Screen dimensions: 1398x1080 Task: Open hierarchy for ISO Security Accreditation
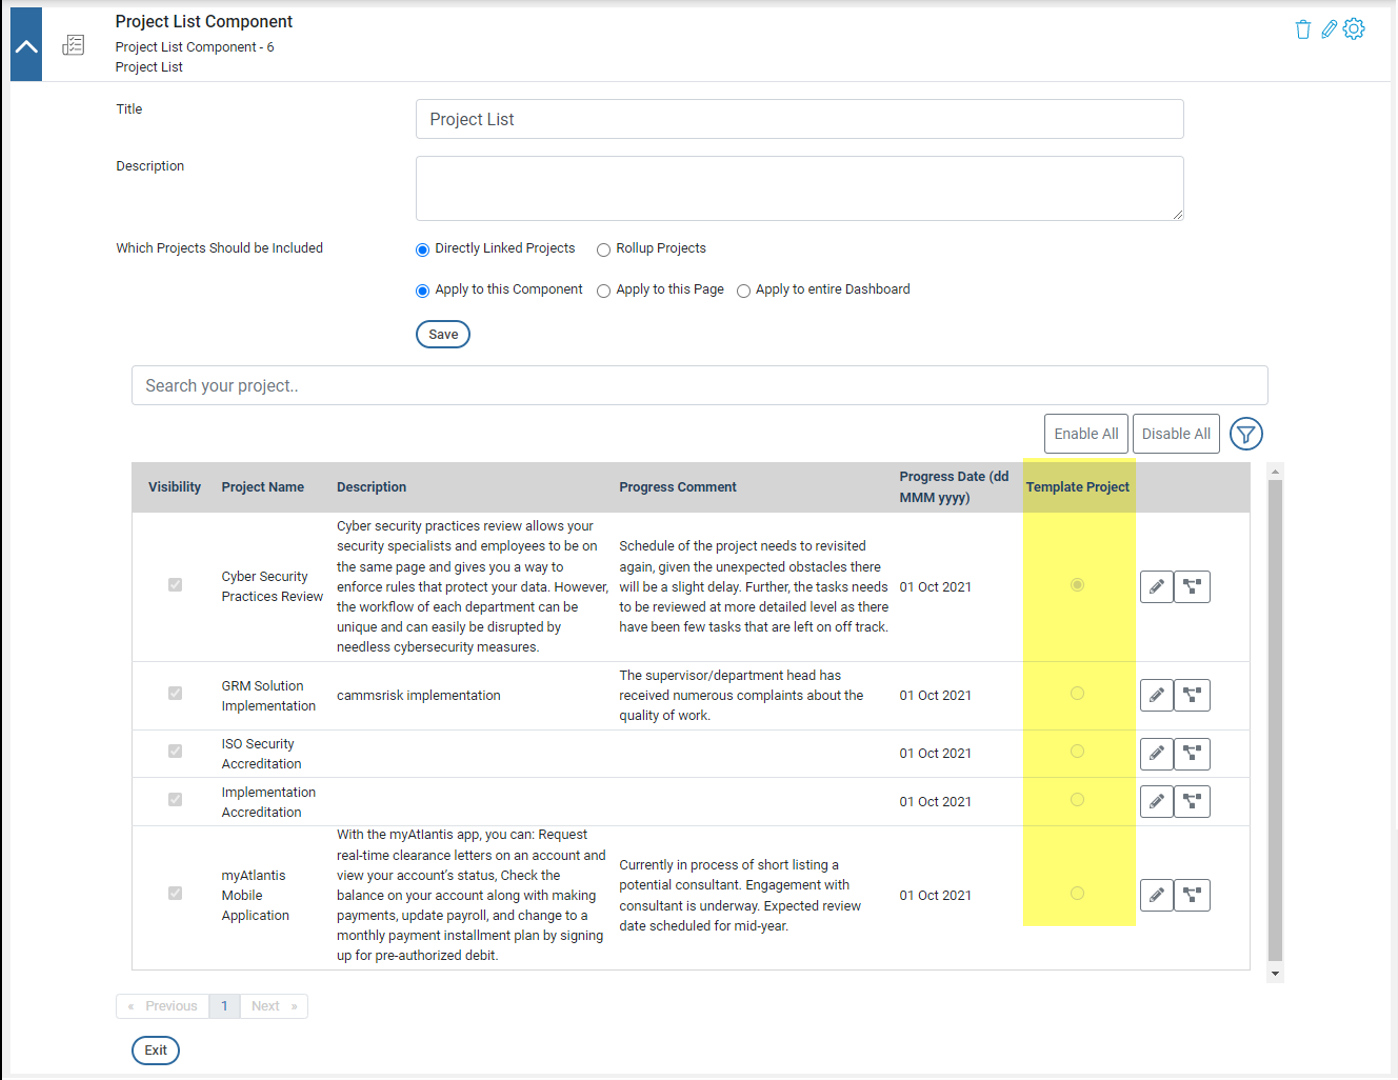click(x=1192, y=753)
